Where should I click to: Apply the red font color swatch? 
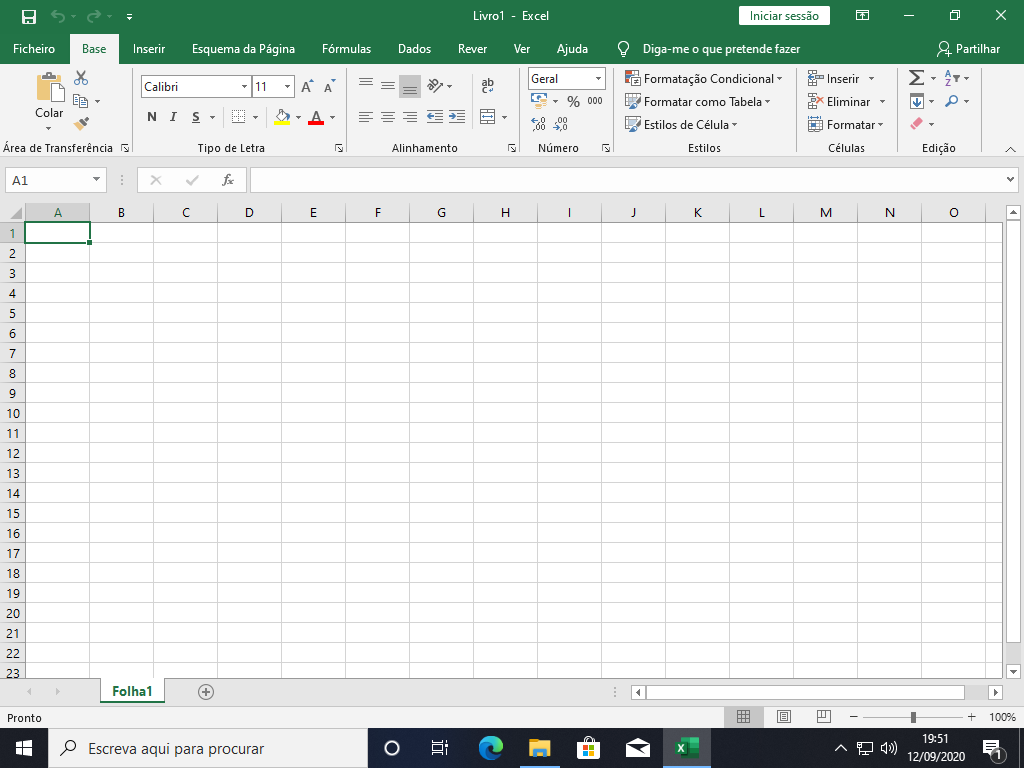[316, 118]
